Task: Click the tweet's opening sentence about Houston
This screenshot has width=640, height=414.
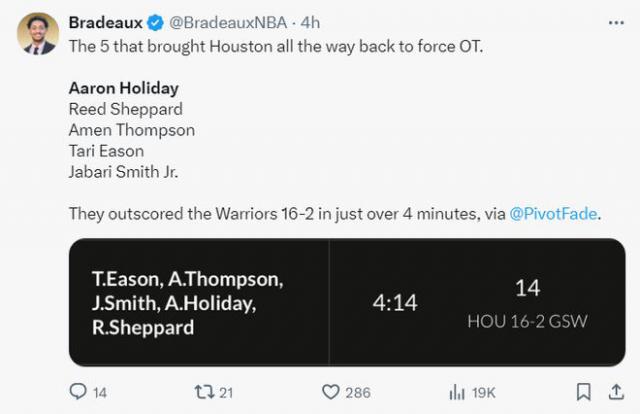Action: [x=275, y=47]
